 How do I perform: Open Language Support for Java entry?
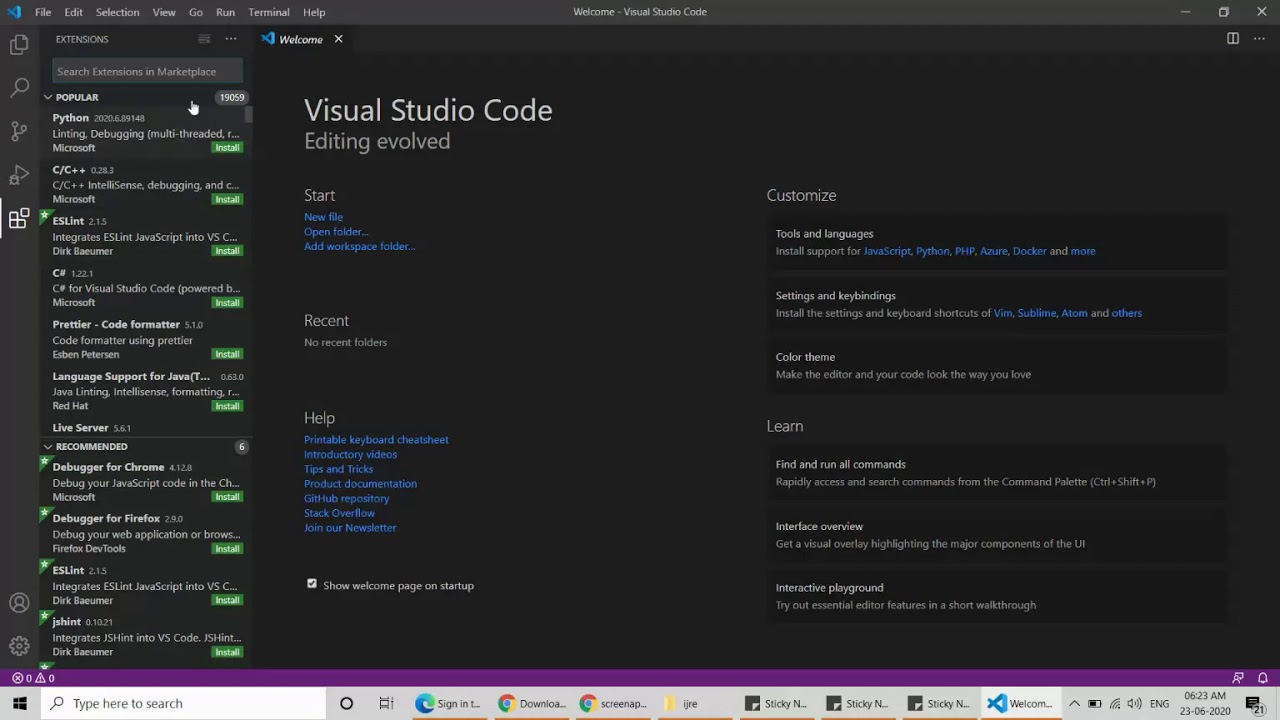point(146,391)
